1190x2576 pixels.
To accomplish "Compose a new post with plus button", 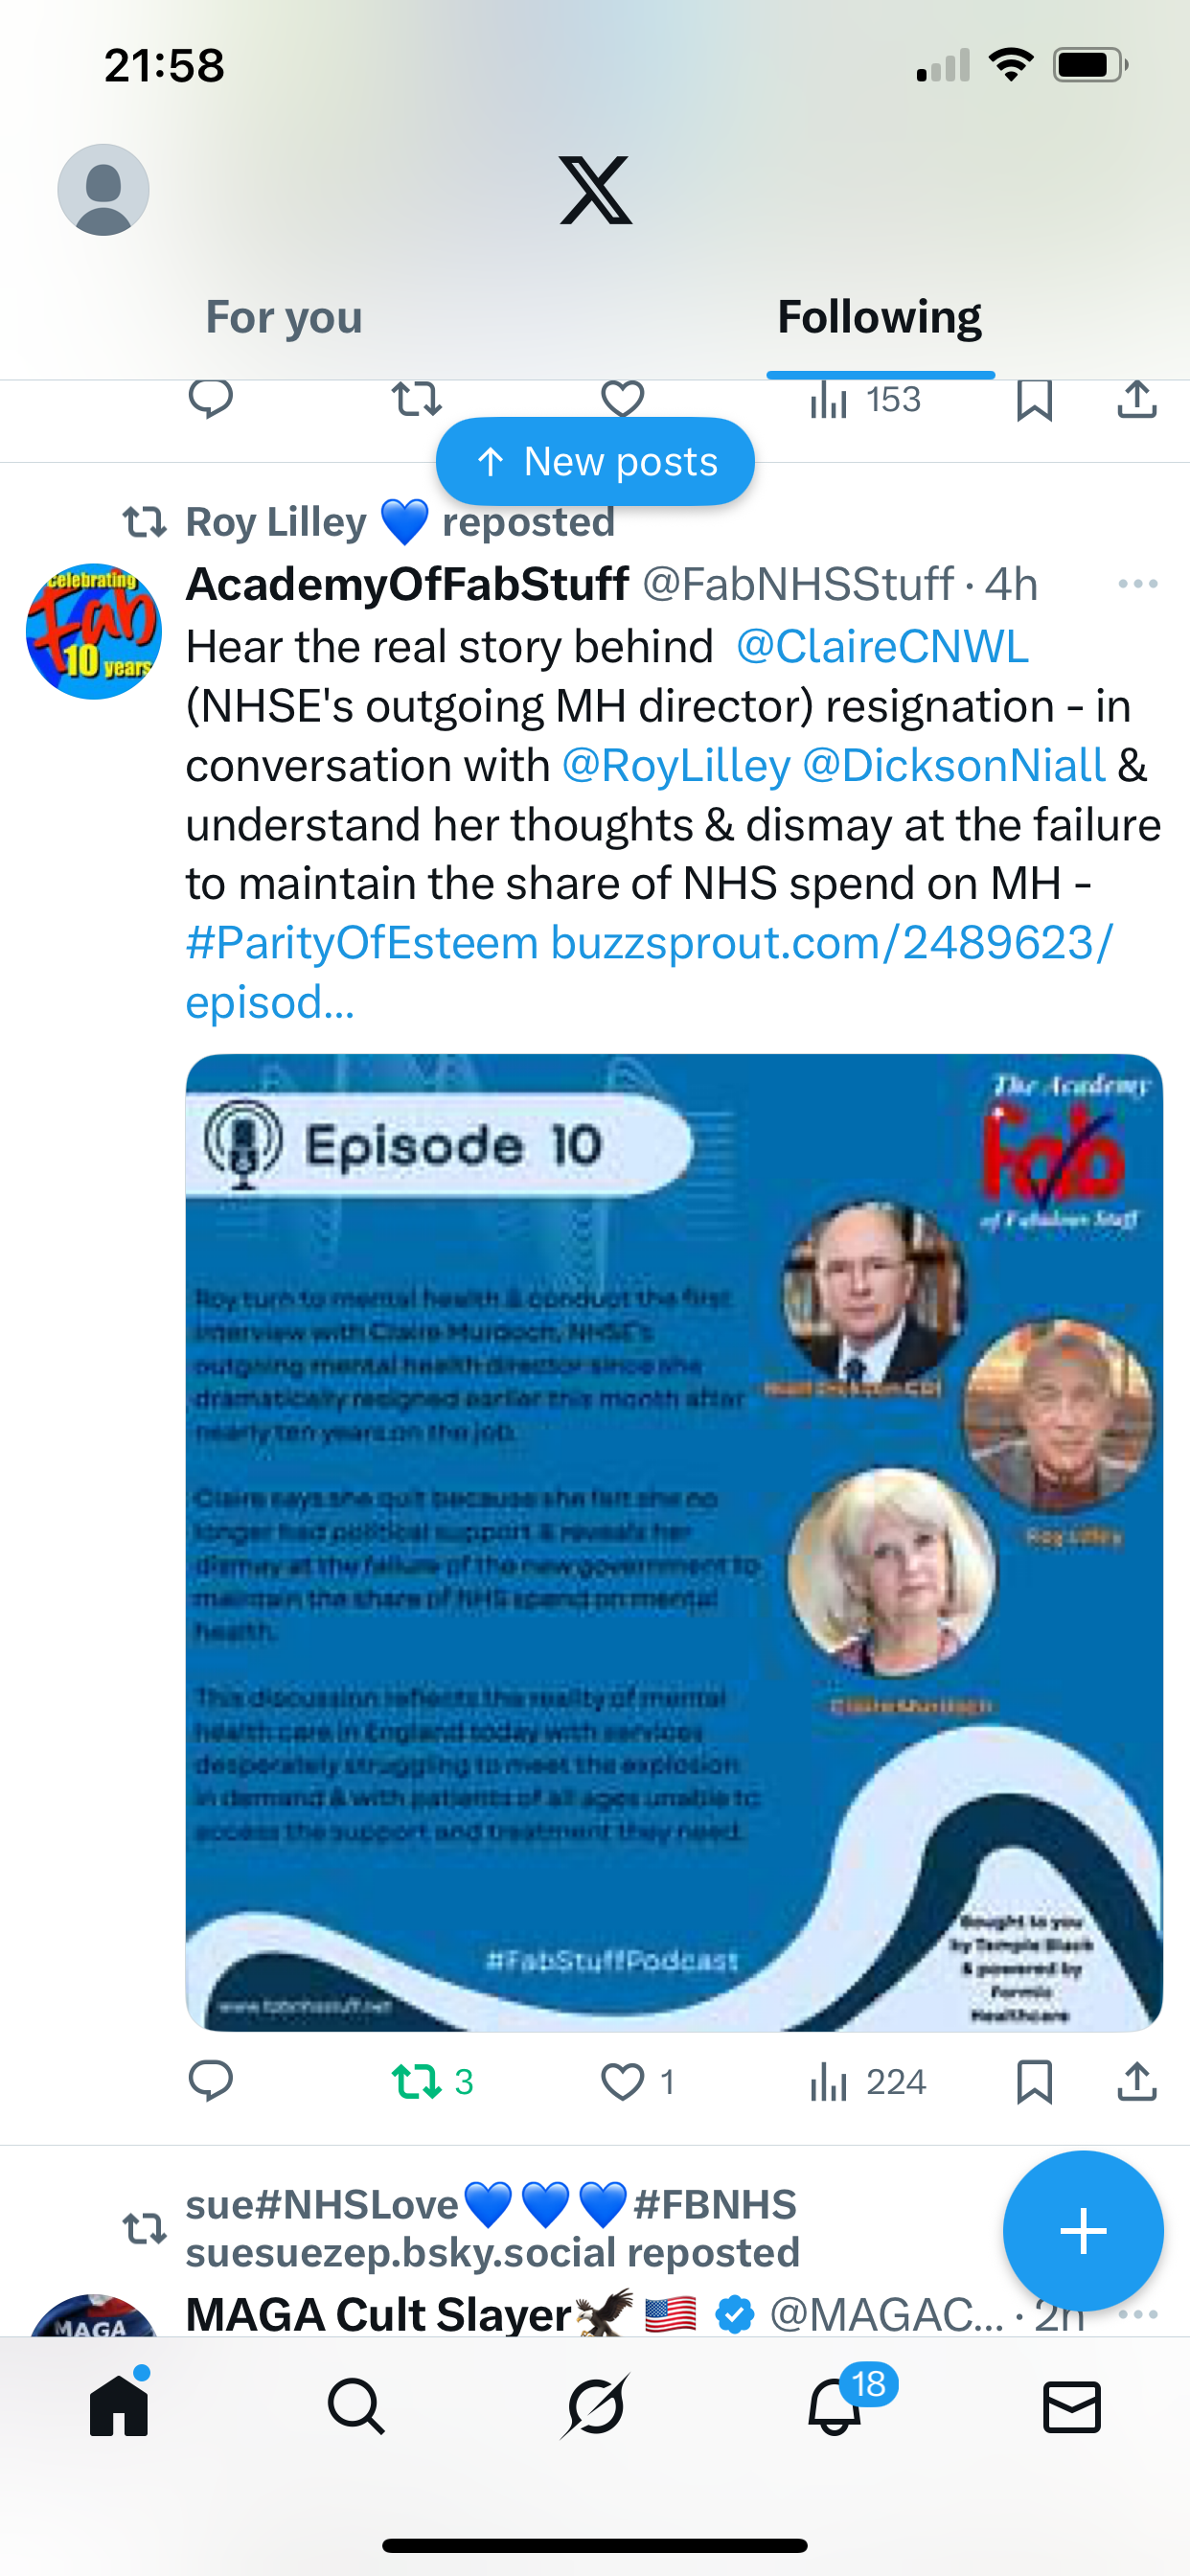I will point(1083,2231).
